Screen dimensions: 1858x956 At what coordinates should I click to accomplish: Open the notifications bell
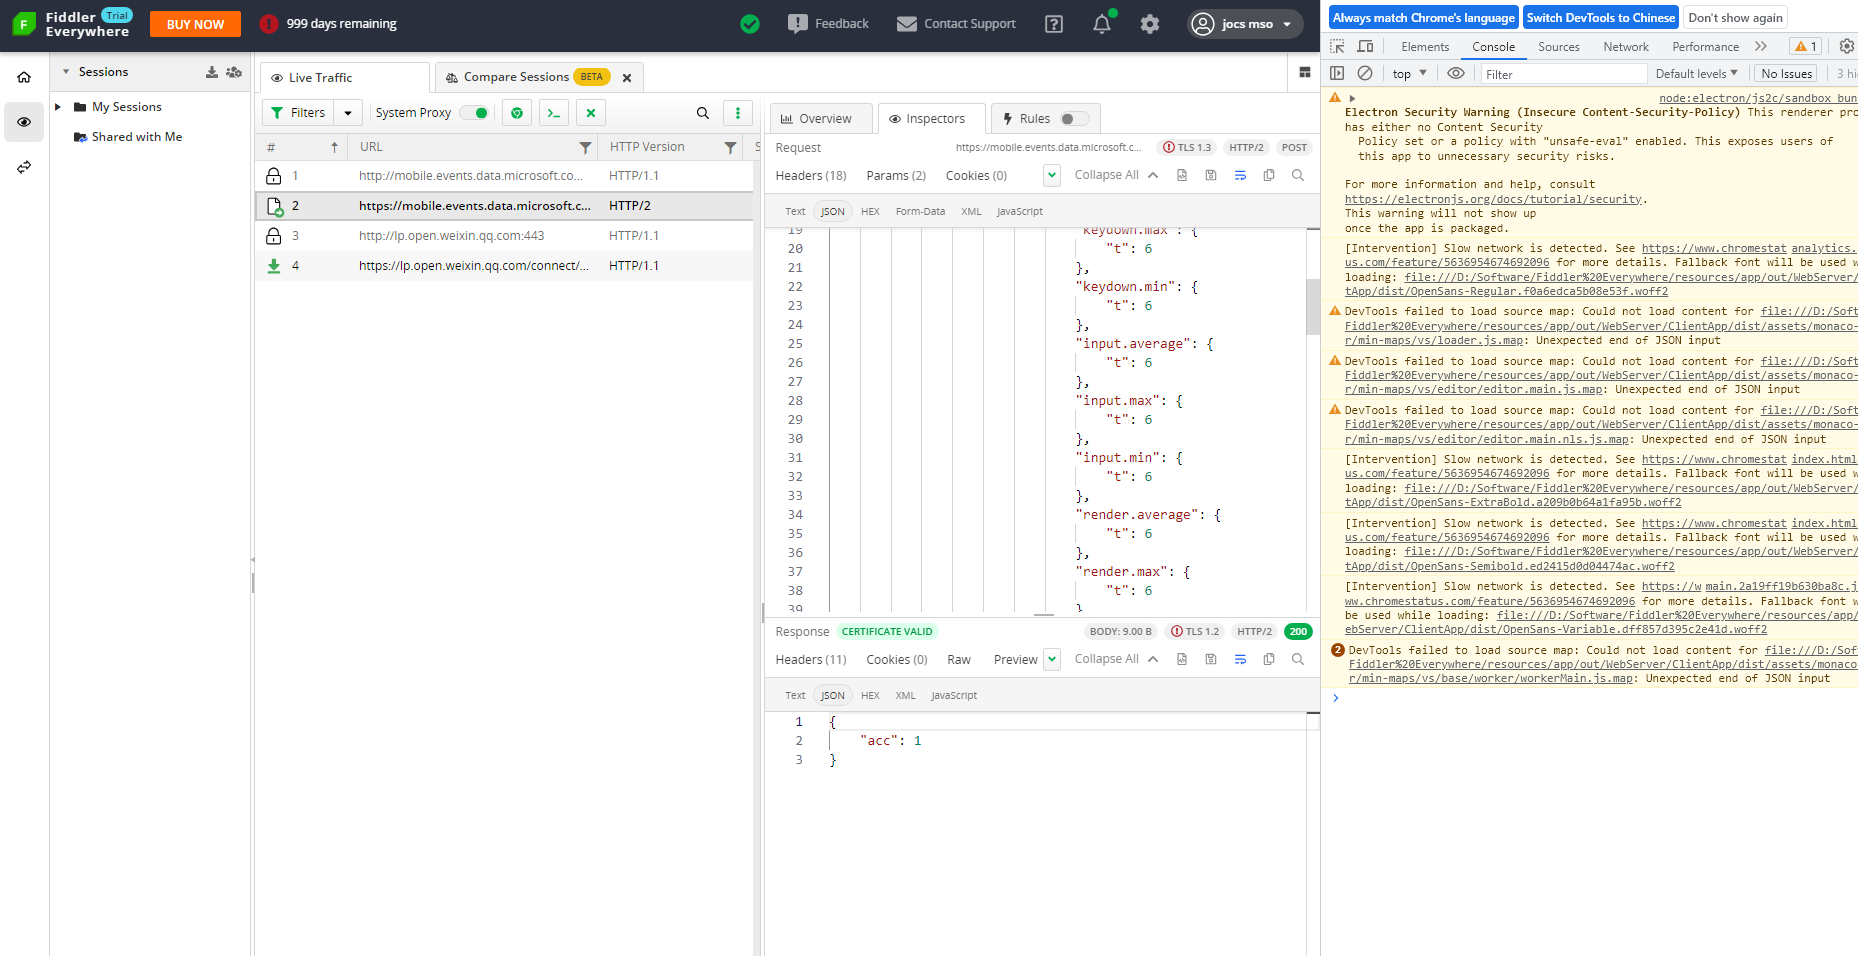pyautogui.click(x=1102, y=24)
